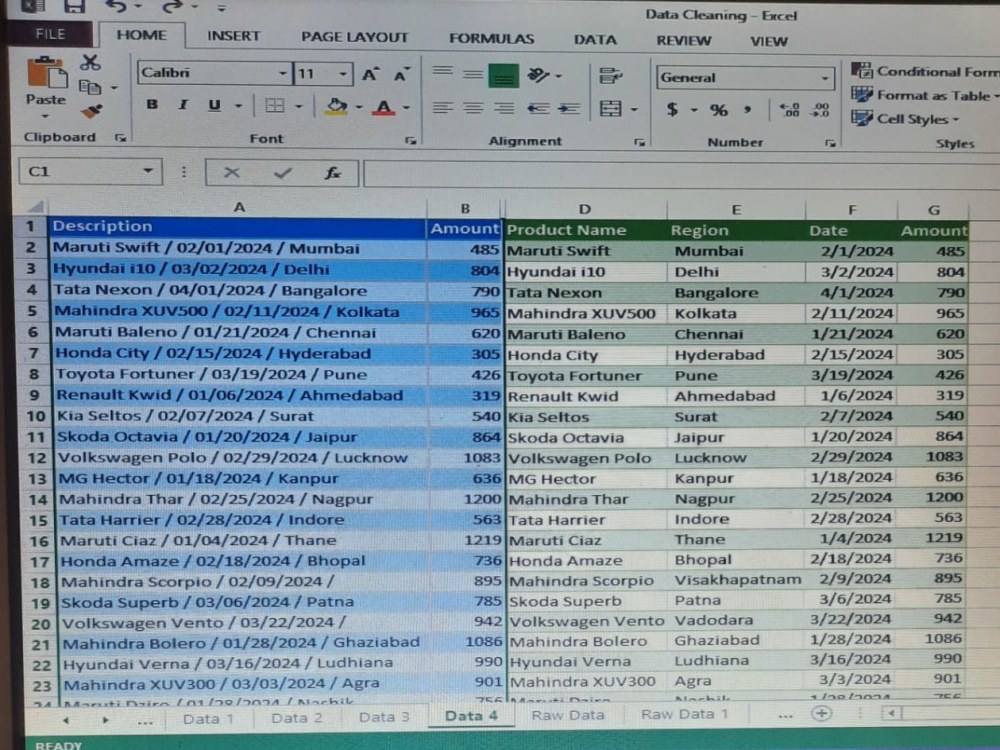Click Decrease Decimal icon
Viewport: 1000px width, 750px height.
tap(820, 110)
